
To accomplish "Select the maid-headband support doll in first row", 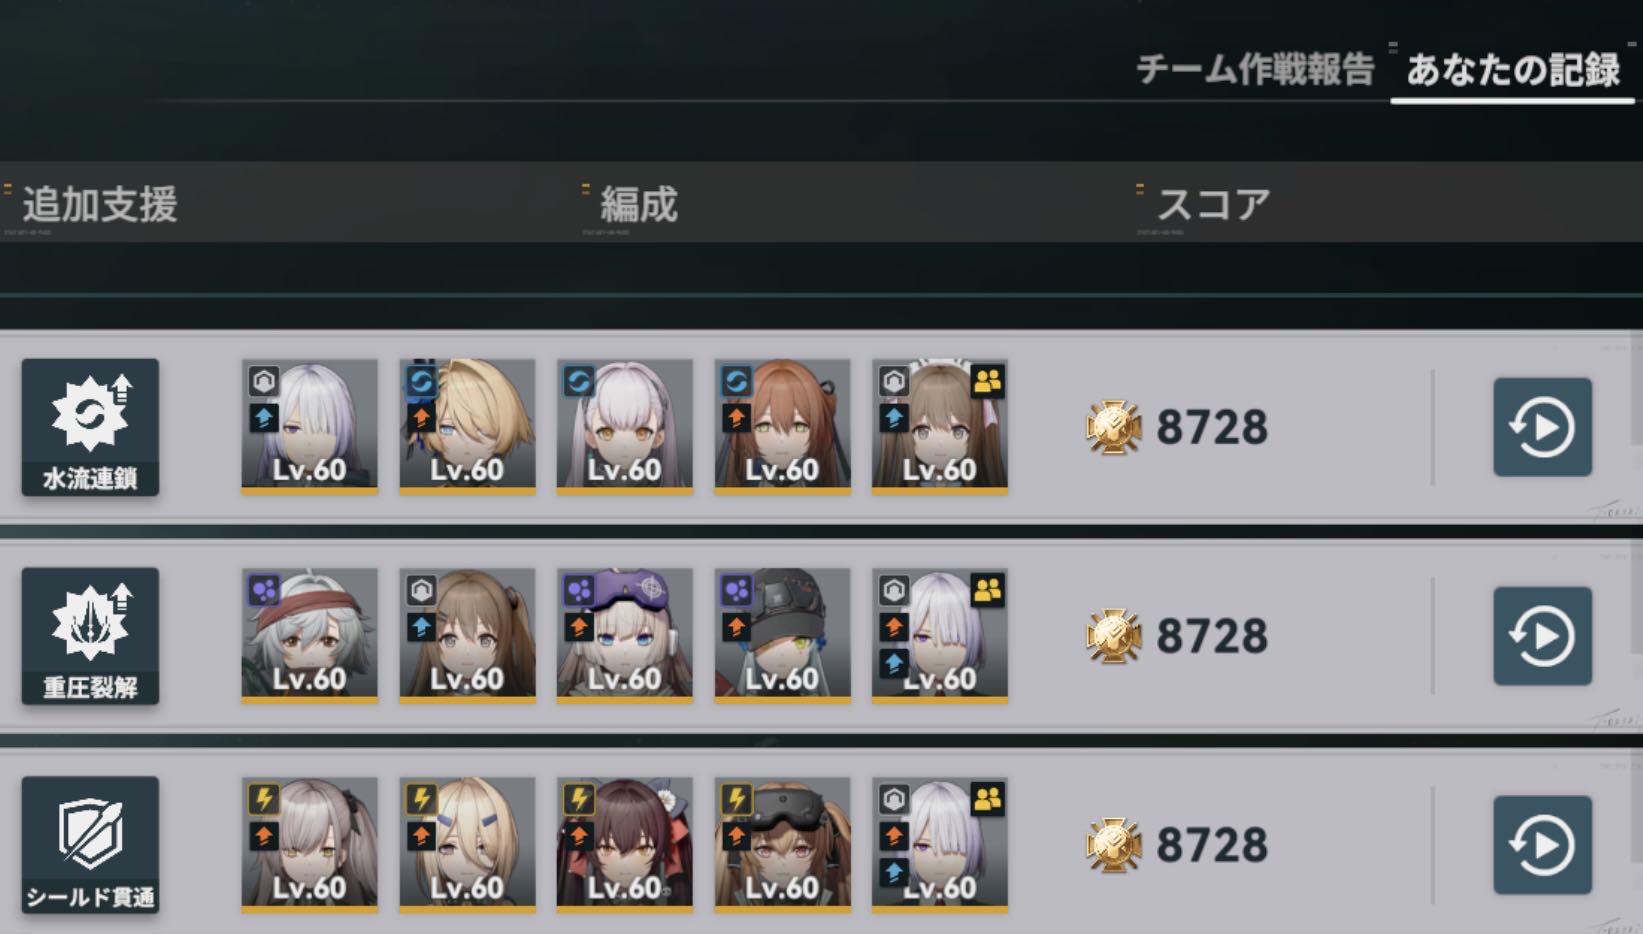I will point(940,427).
